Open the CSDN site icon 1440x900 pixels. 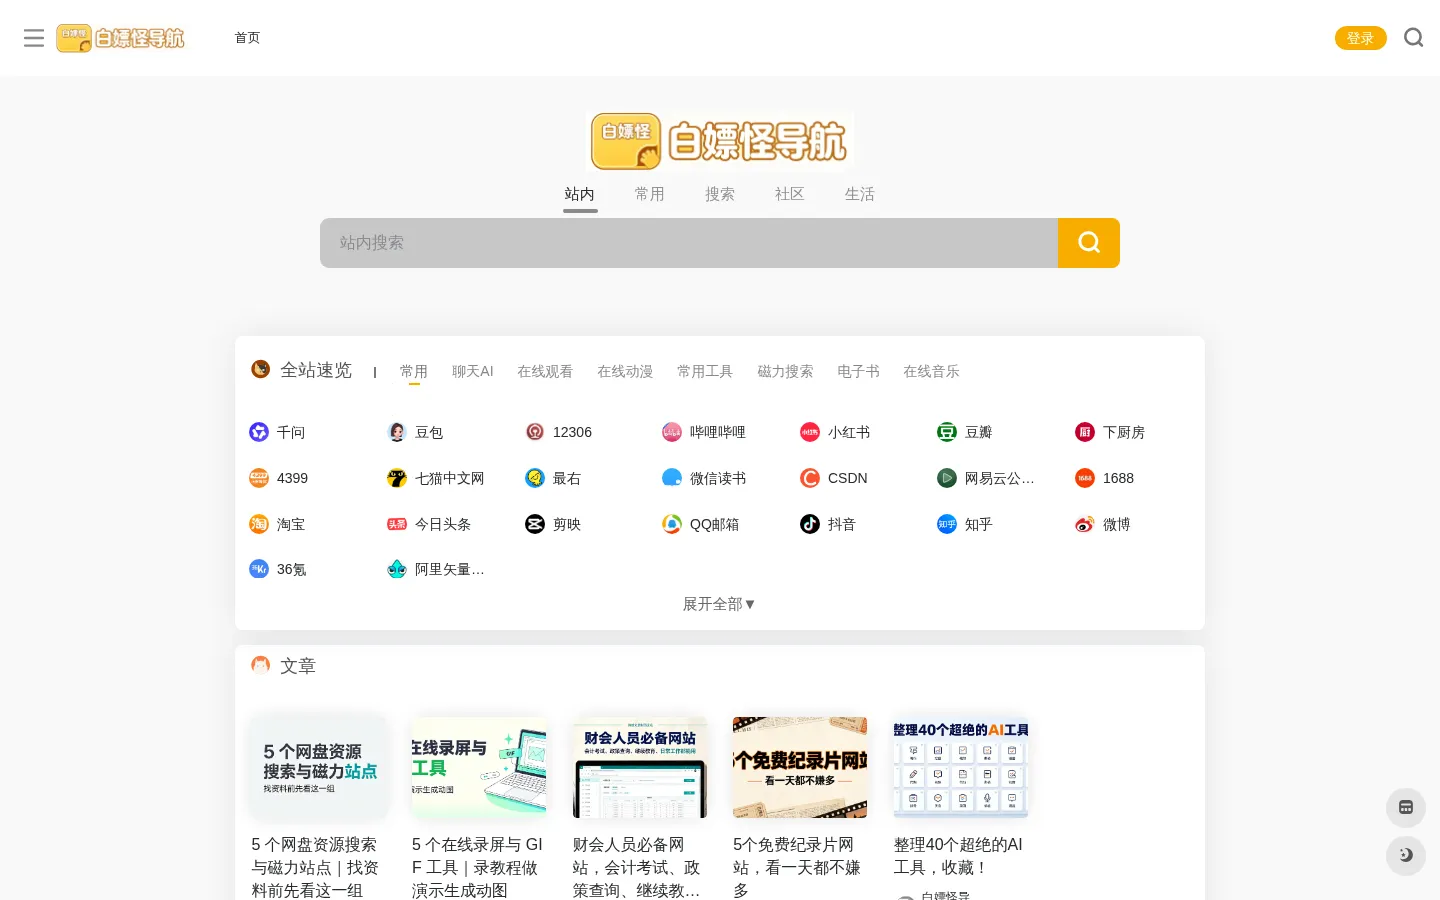click(810, 478)
